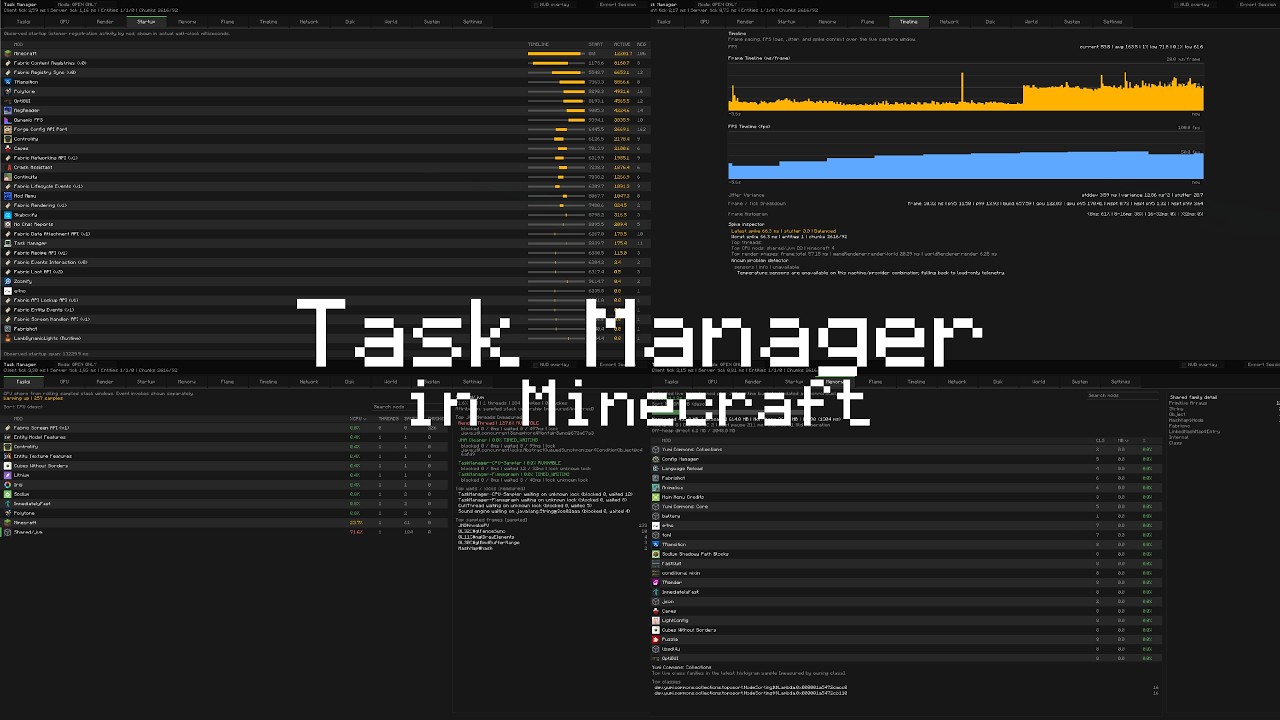
Task: Click the LightConfig mod icon
Action: (656, 620)
